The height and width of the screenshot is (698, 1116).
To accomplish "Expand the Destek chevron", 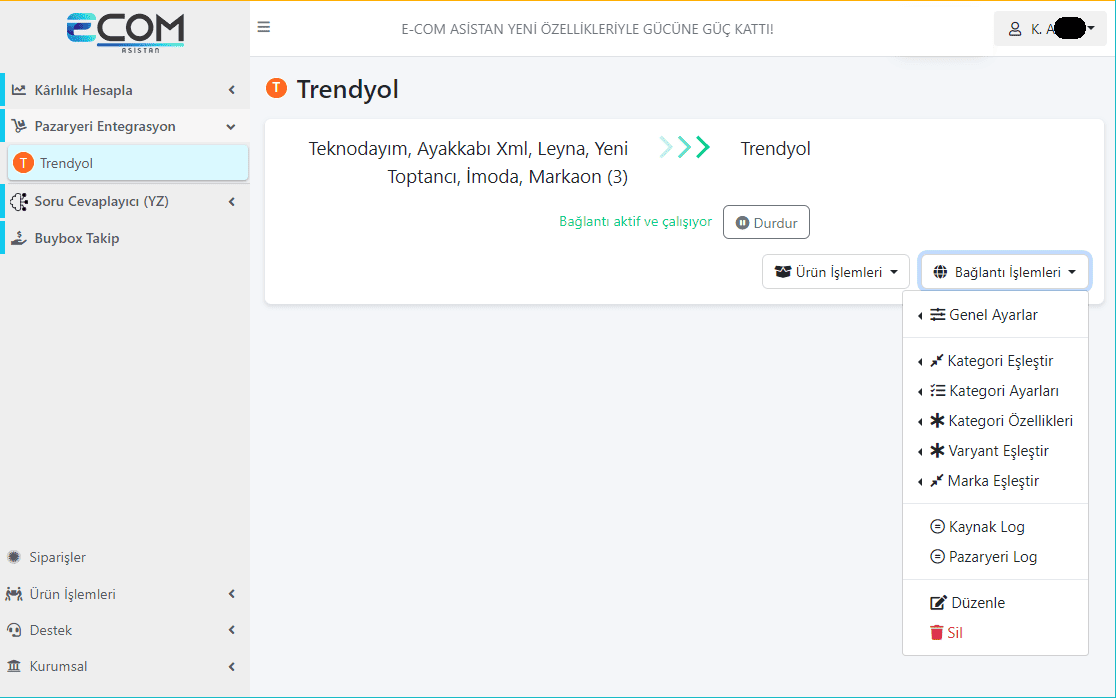I will pos(231,630).
